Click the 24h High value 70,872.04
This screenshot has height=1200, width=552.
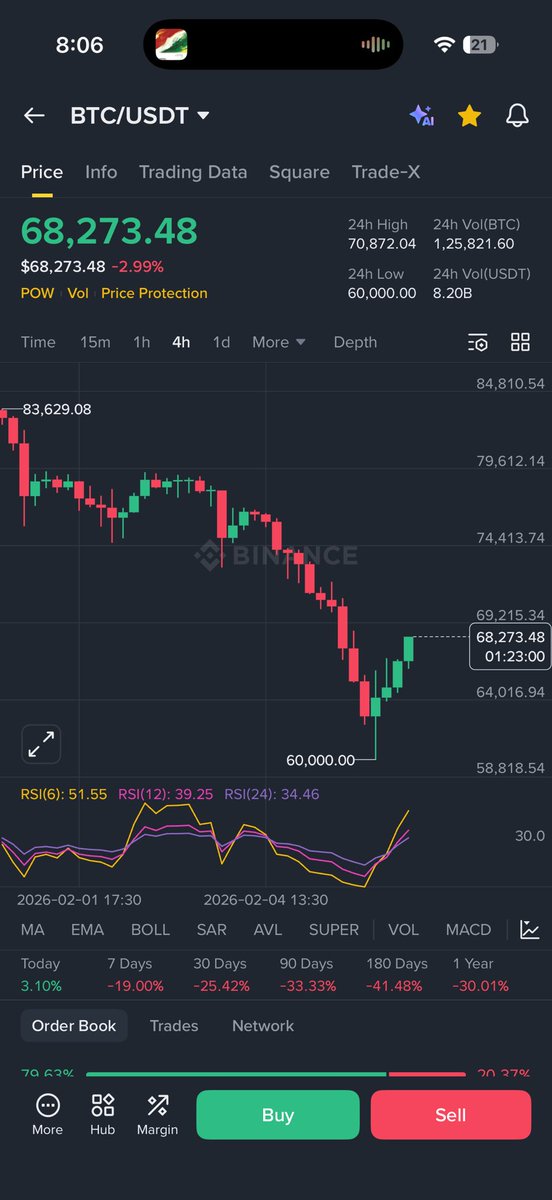coord(382,244)
